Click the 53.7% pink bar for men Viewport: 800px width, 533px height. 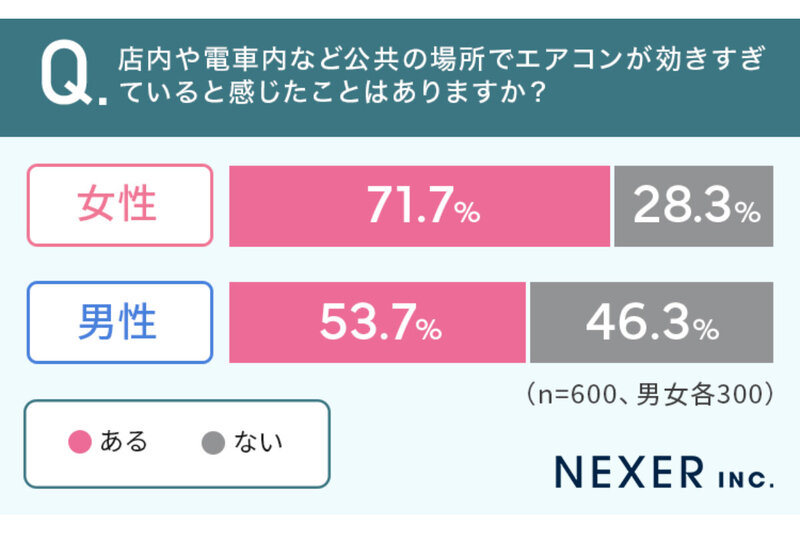pos(377,322)
